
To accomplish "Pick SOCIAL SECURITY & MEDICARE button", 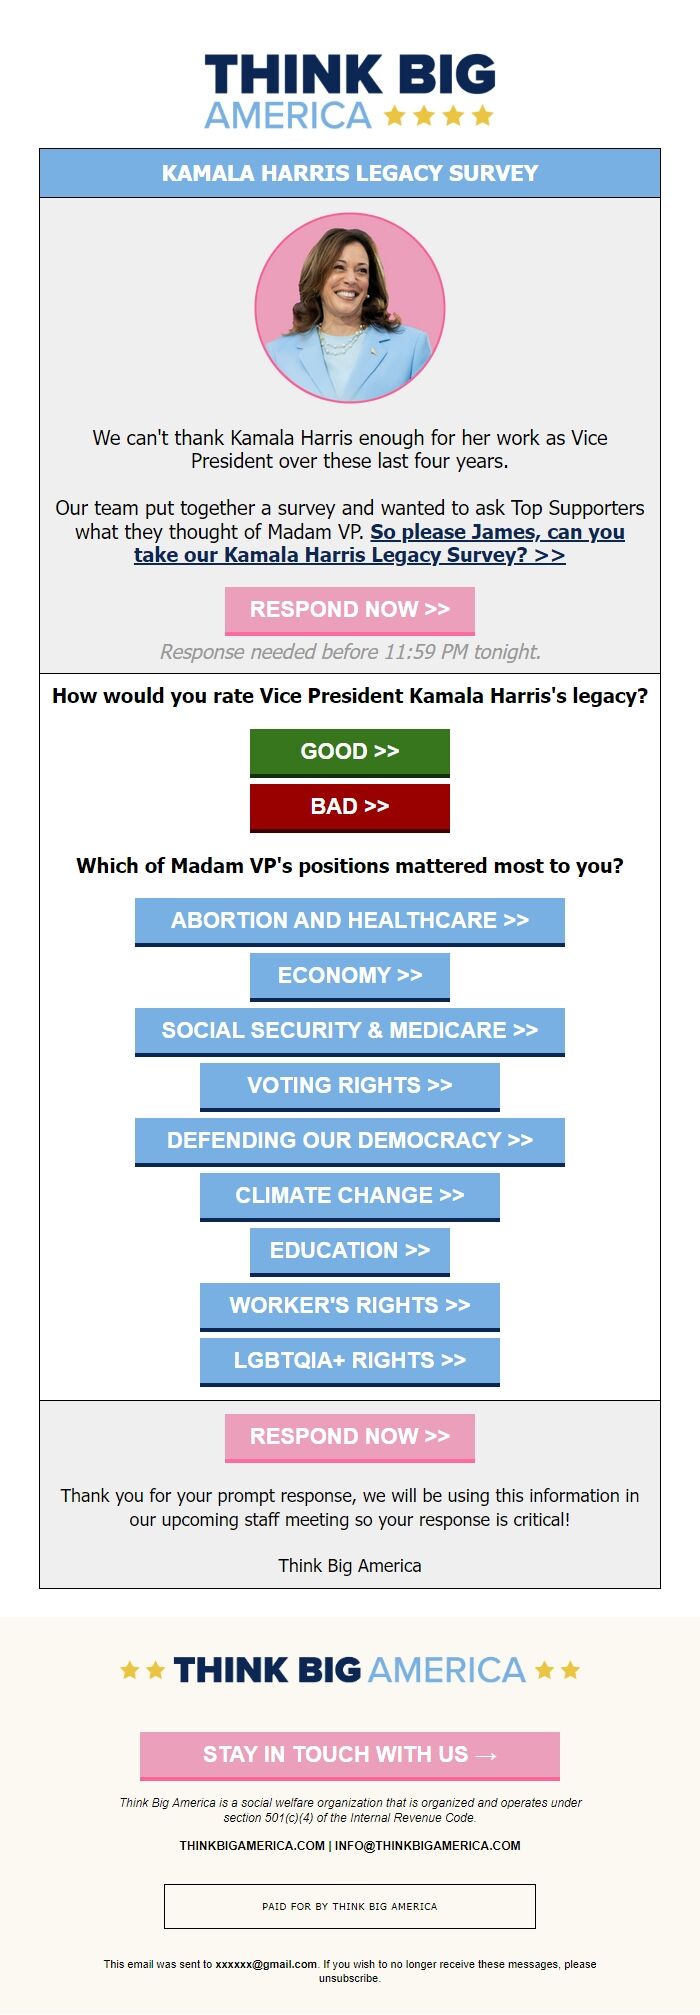I will pyautogui.click(x=350, y=1032).
